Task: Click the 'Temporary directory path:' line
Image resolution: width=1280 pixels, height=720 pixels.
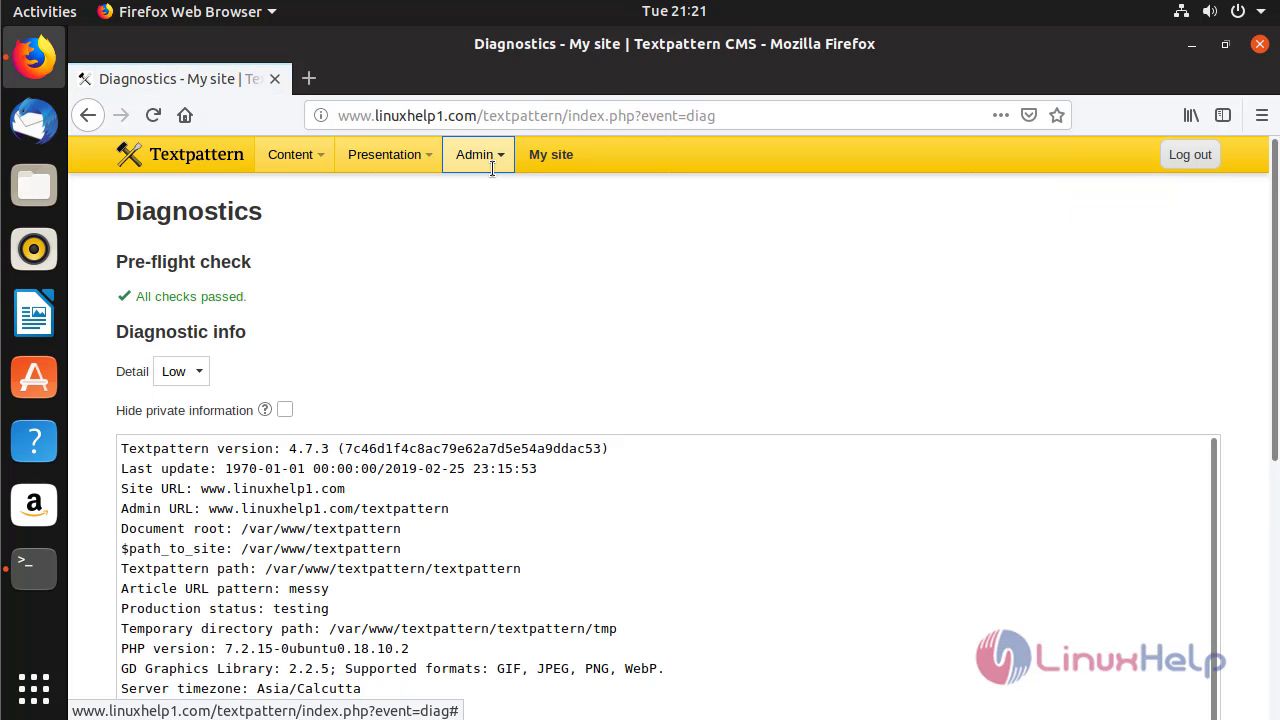Action: (369, 628)
